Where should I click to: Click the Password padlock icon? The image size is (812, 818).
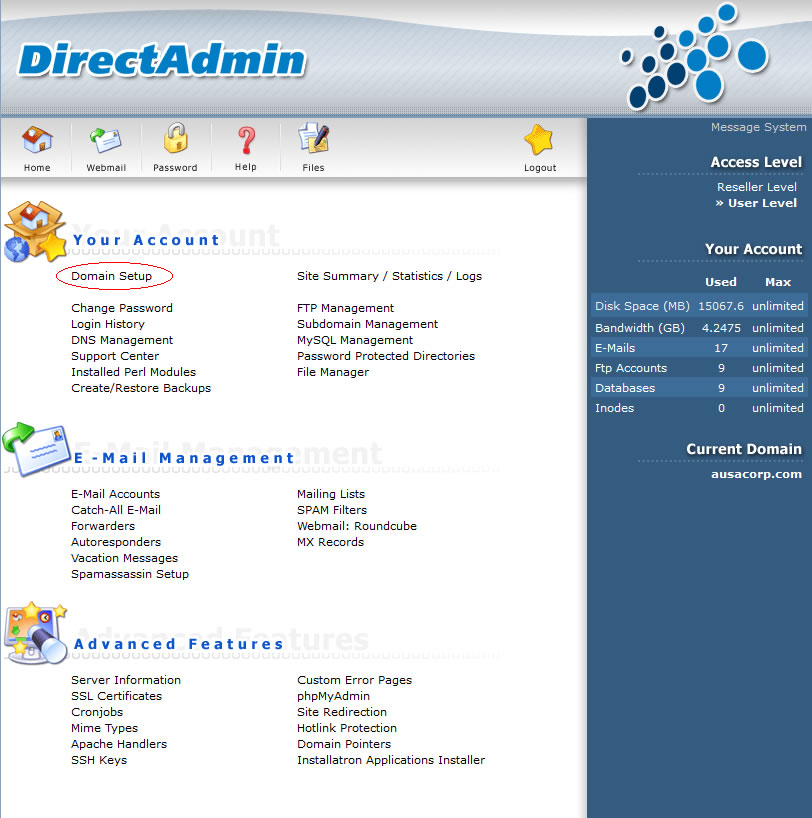pos(175,141)
